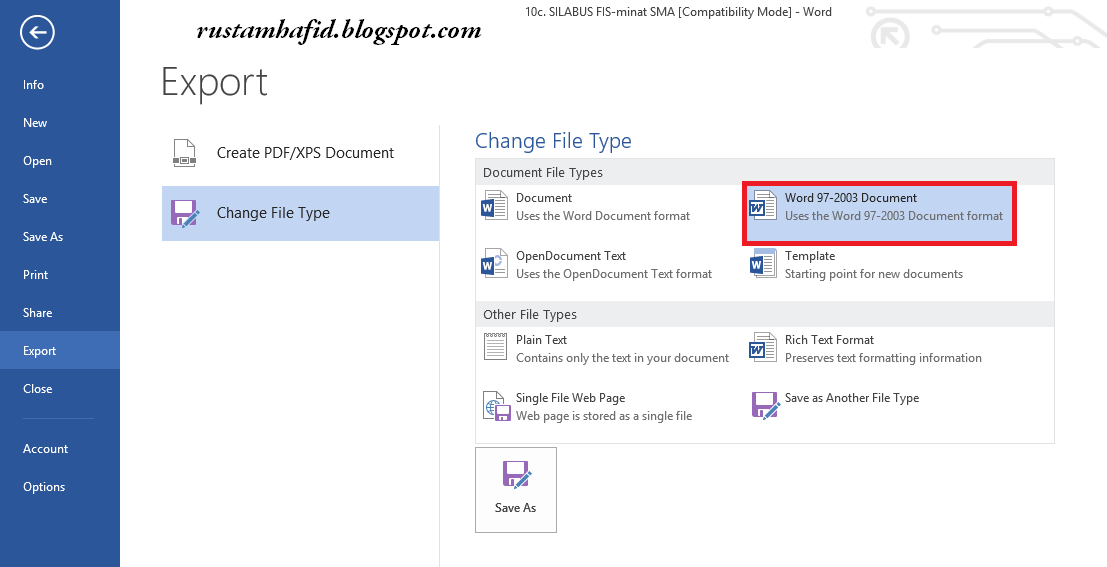1107x567 pixels.
Task: Open the Share page
Action: click(x=60, y=313)
